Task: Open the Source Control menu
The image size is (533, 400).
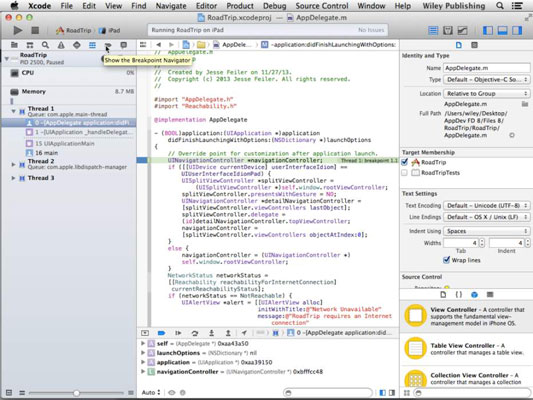Action: 322,6
